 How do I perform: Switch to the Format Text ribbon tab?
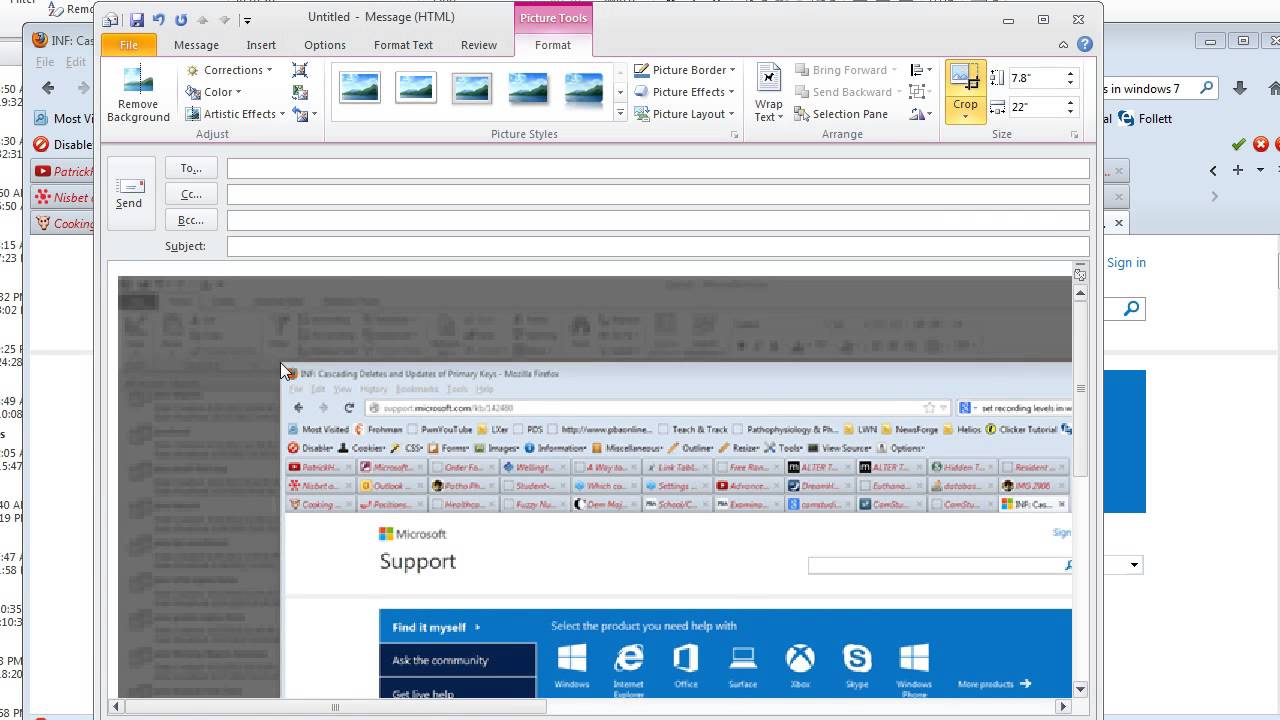pos(403,45)
